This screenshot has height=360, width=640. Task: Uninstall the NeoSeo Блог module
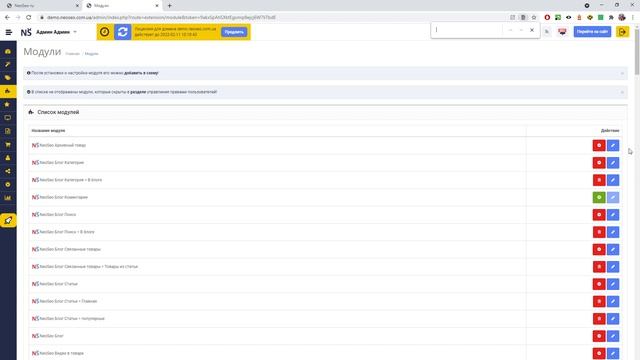point(599,336)
